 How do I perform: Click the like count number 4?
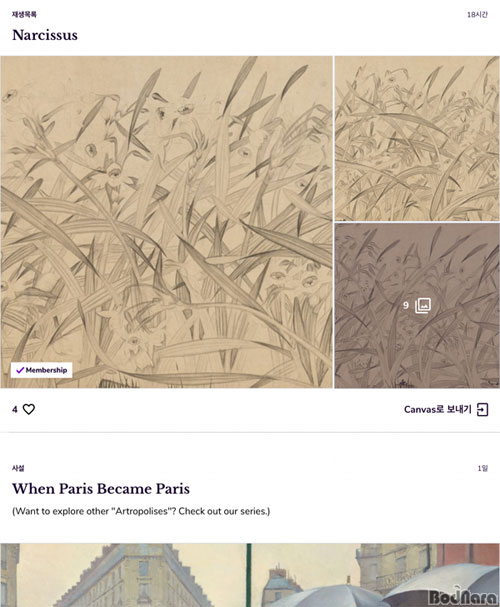click(15, 409)
